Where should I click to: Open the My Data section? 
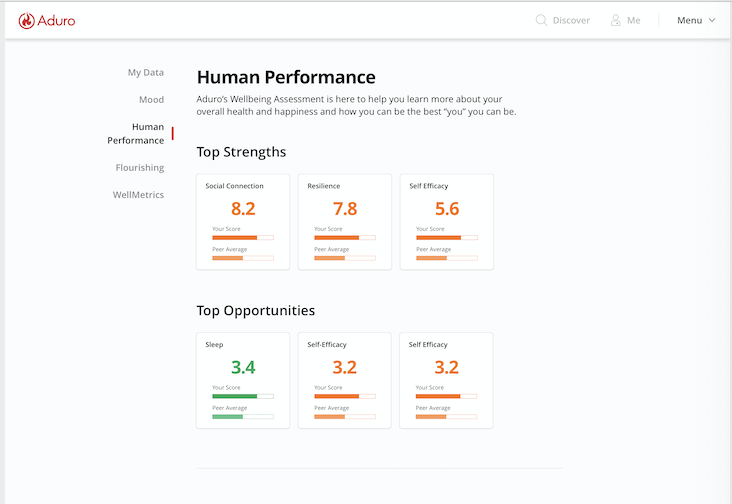(145, 72)
